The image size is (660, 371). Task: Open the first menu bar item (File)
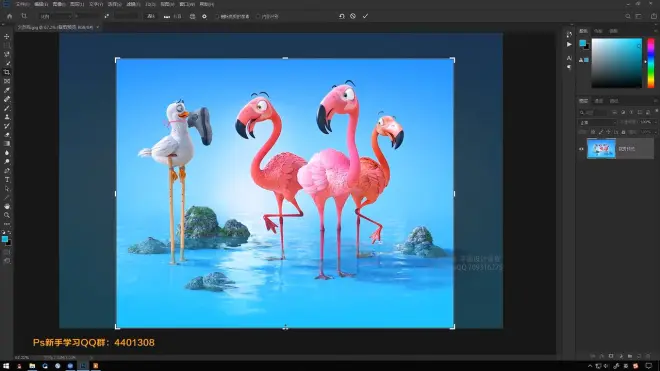click(x=22, y=4)
